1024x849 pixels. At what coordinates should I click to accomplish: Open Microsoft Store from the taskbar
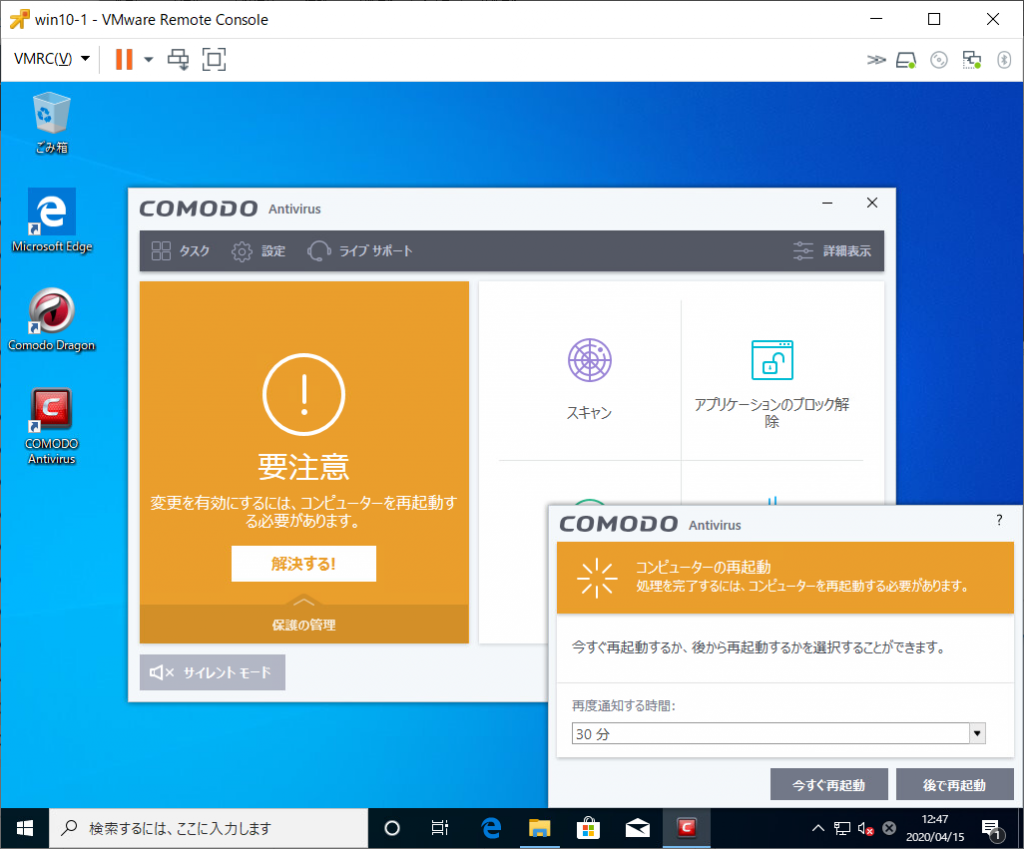point(588,828)
